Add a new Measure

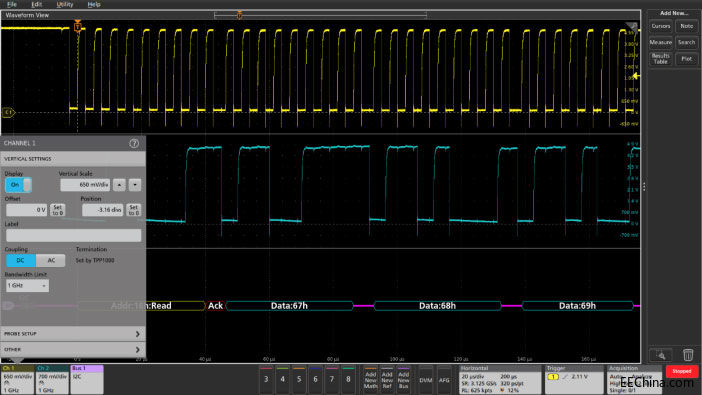coord(660,43)
